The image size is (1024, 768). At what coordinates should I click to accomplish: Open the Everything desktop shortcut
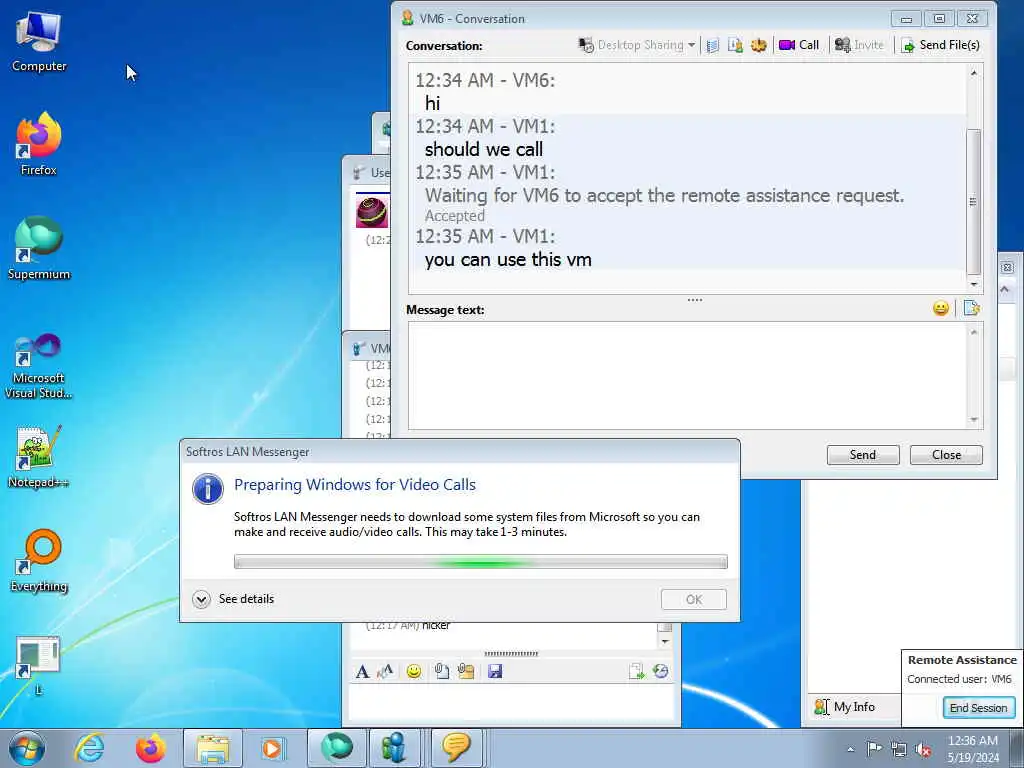coord(39,560)
